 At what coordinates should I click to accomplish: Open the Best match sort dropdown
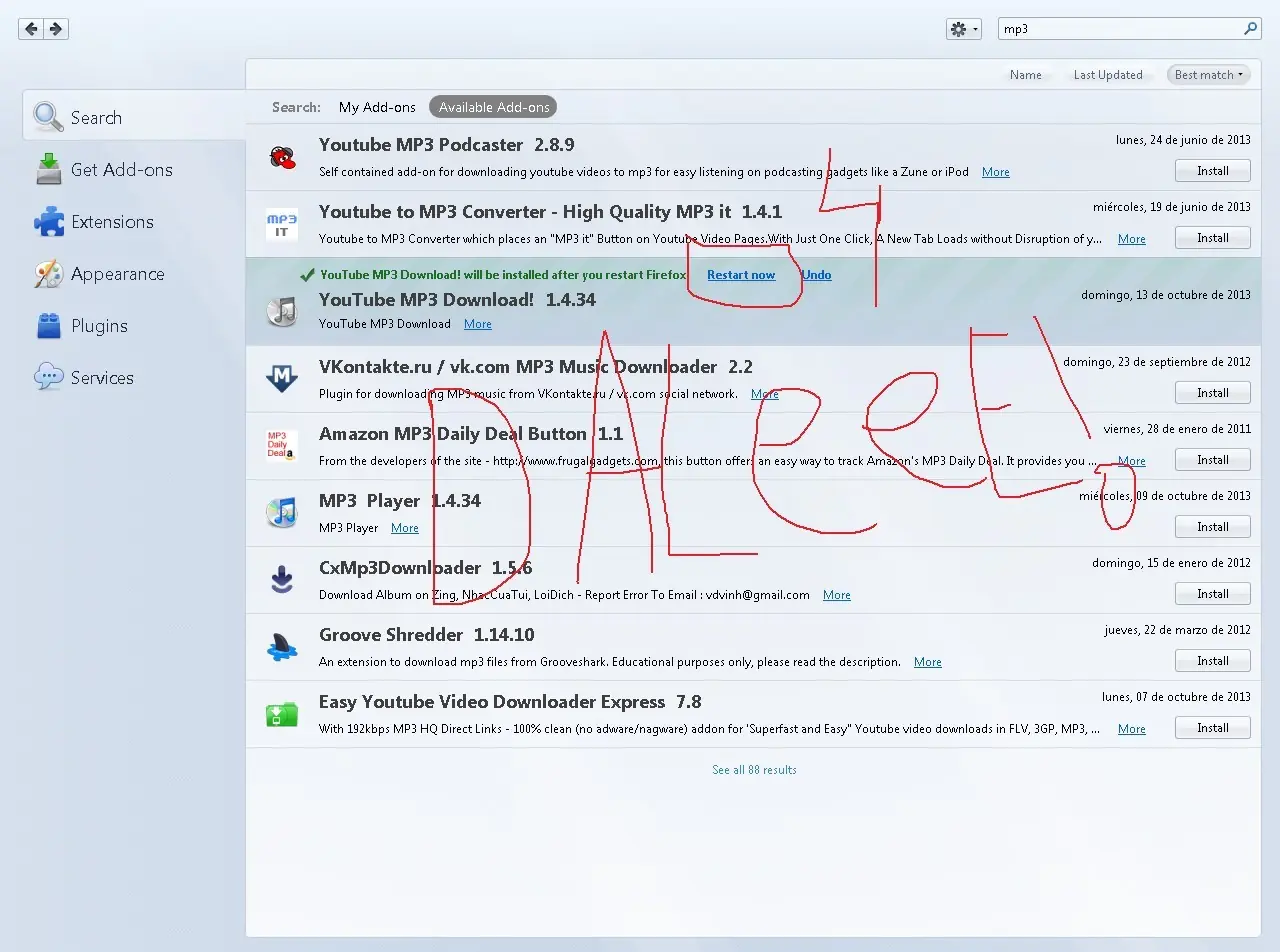tap(1209, 75)
